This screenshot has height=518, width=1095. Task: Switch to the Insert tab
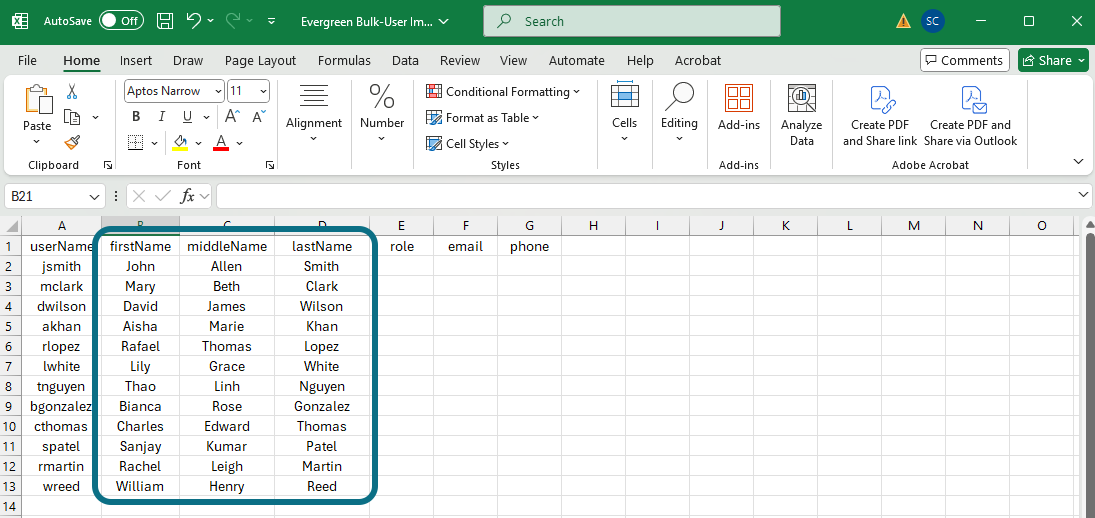tap(135, 61)
